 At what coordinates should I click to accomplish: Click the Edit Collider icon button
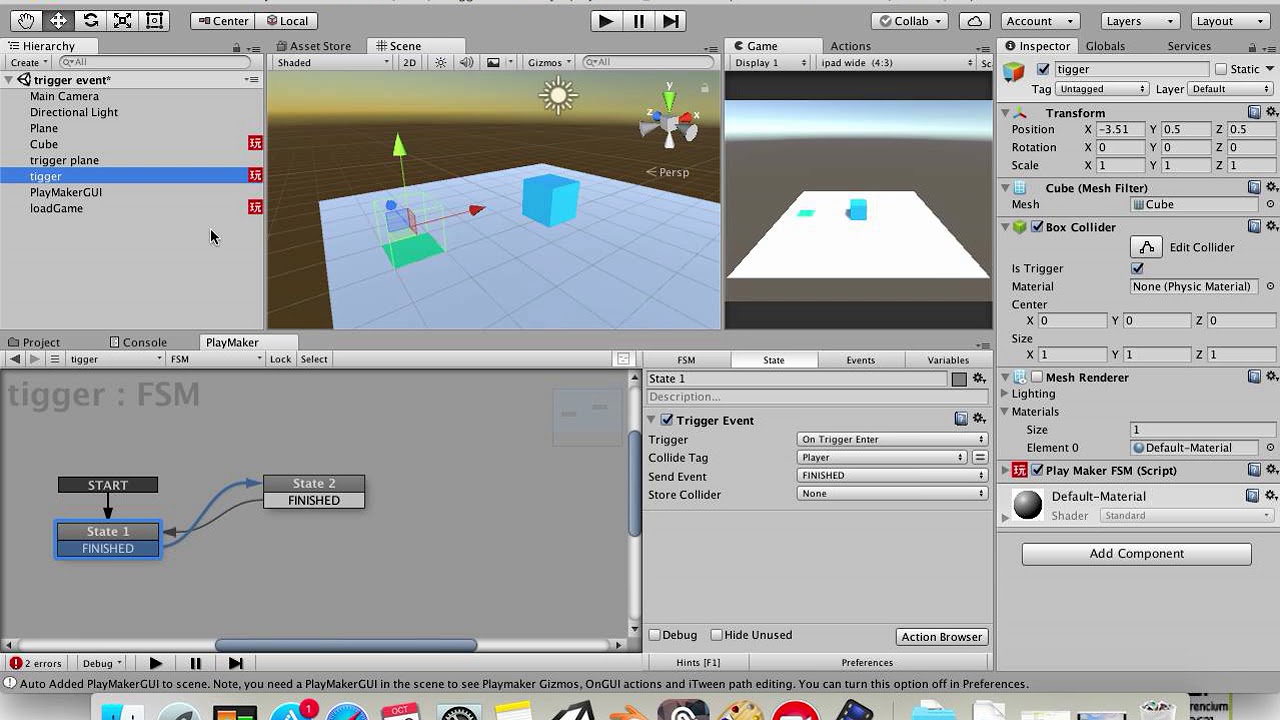click(1147, 247)
